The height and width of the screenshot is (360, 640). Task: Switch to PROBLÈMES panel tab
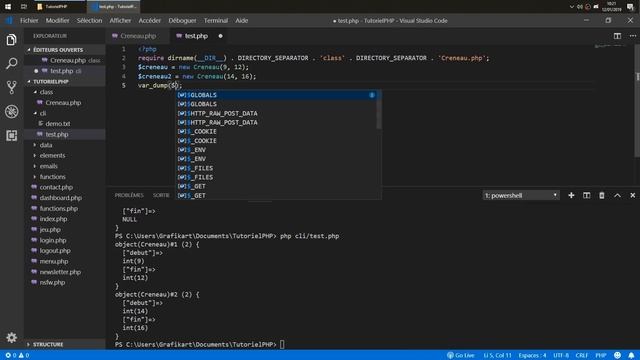pos(129,196)
